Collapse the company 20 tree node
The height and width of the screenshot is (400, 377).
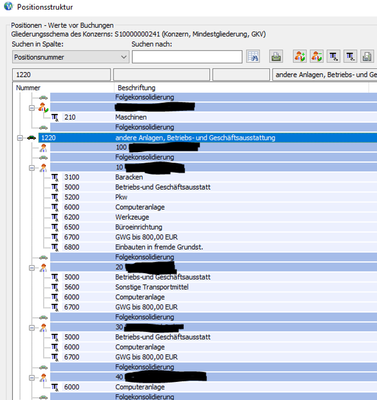tap(32, 268)
